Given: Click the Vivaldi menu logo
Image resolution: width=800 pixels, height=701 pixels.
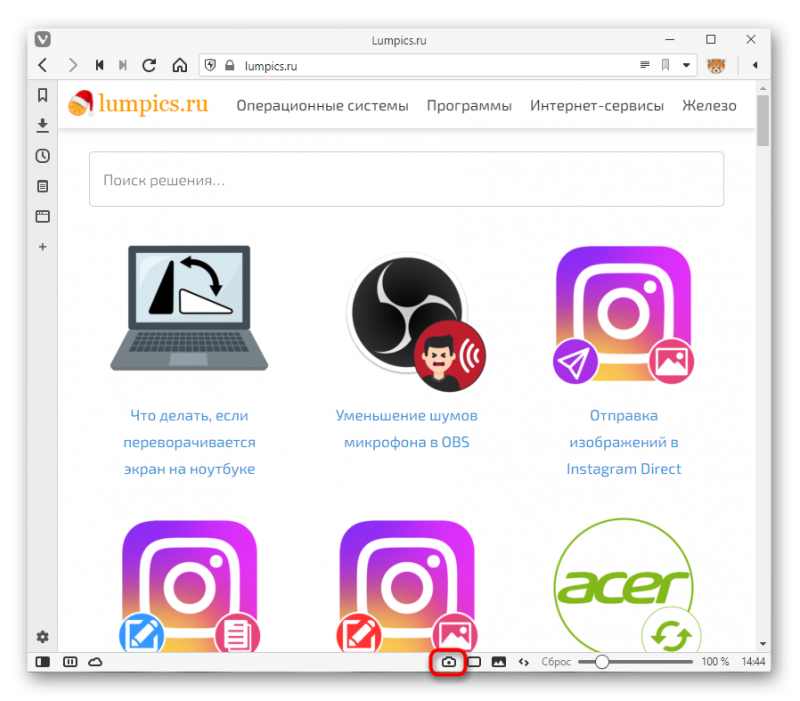Looking at the screenshot, I should click(x=43, y=39).
